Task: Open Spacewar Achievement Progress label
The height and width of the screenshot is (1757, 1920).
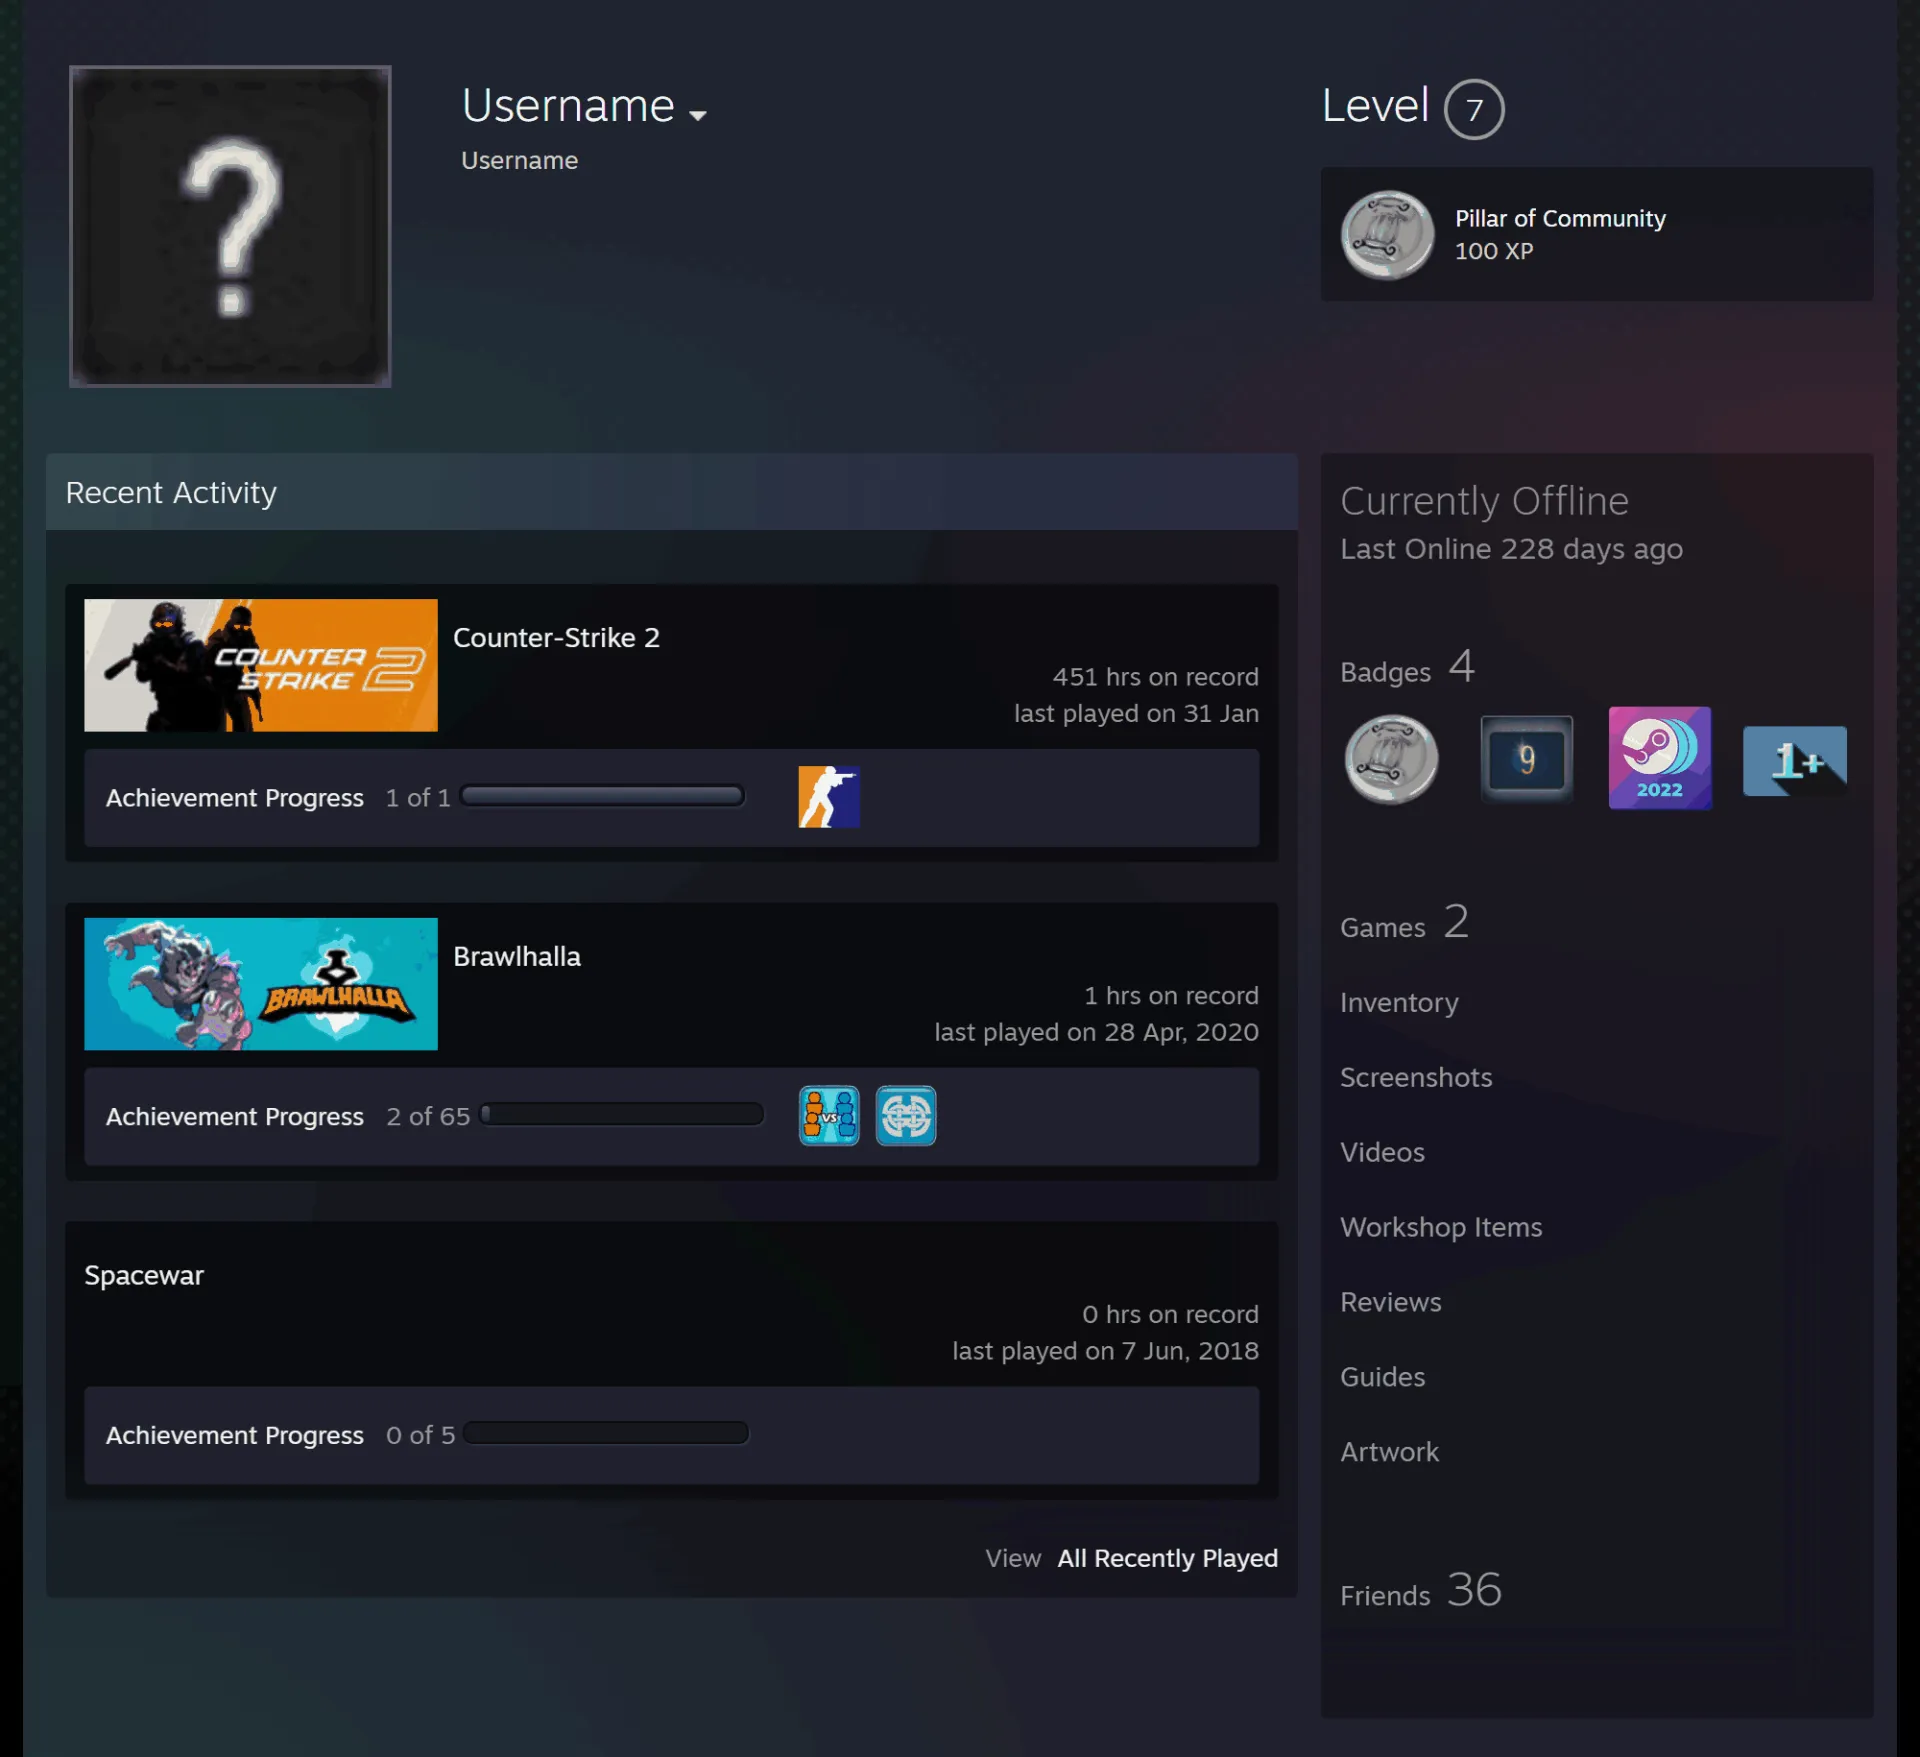Action: [x=235, y=1435]
